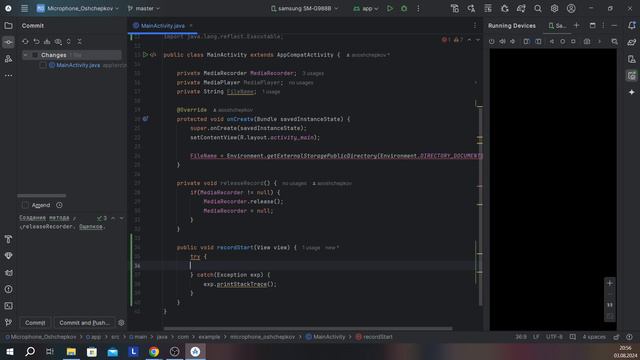Go to previous highlighted error arrow

(x=469, y=40)
